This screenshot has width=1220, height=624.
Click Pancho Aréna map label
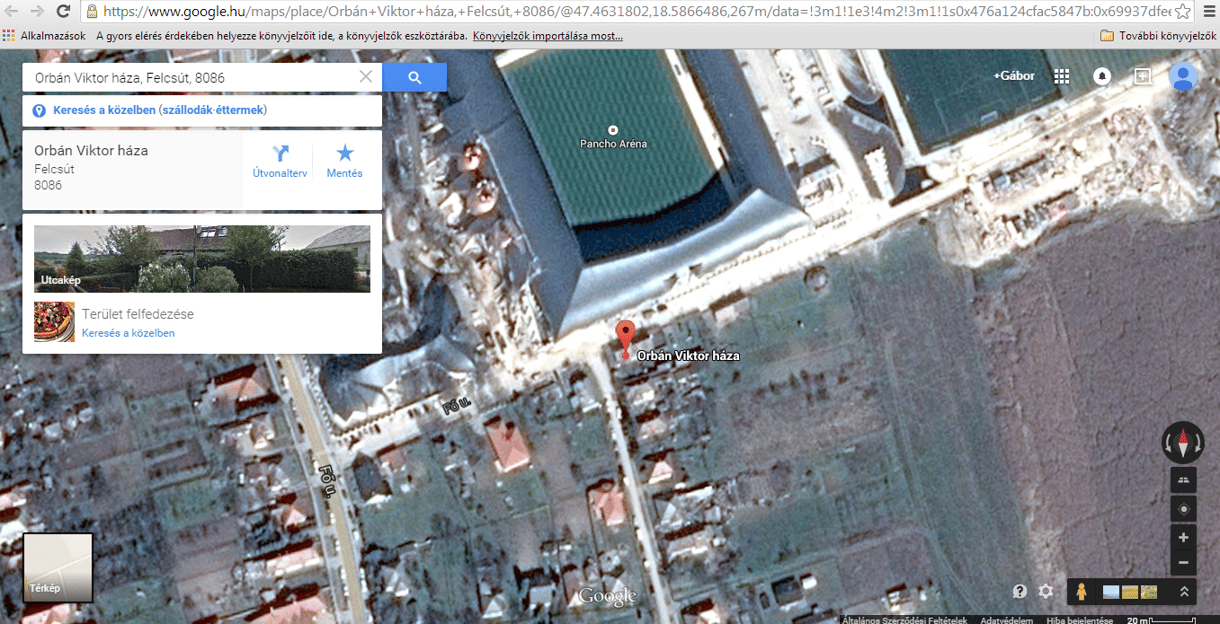tap(613, 143)
